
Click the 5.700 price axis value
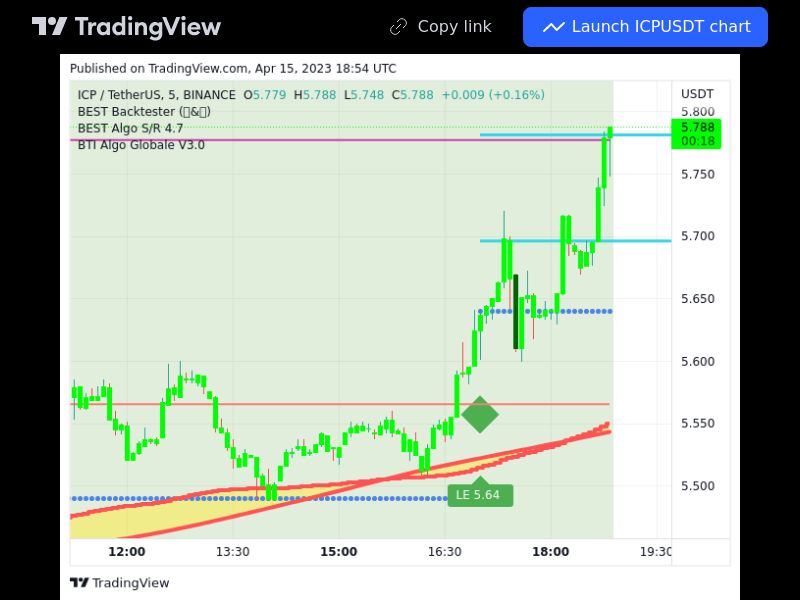coord(697,236)
